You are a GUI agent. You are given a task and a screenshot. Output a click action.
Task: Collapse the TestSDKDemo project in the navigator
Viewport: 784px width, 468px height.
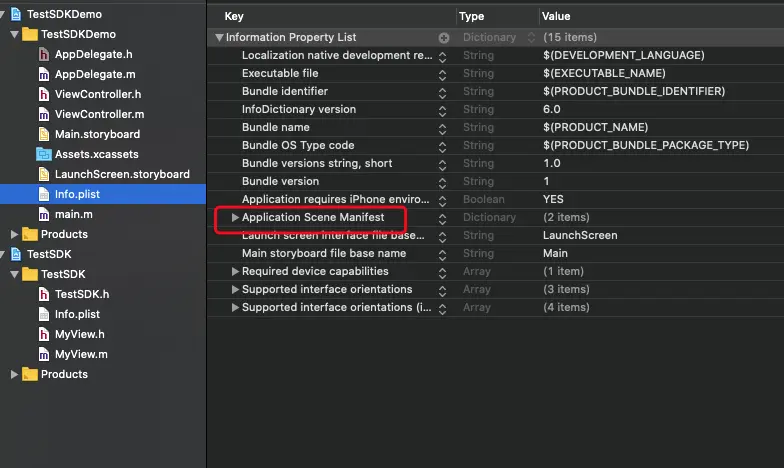point(4,14)
